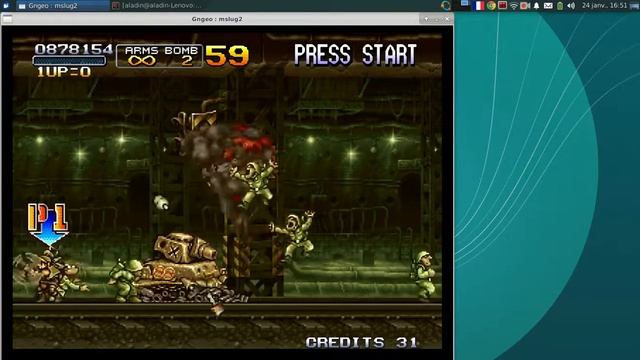Click the yellow timer 59
Viewport: 640px width, 360px height.
[x=227, y=56]
